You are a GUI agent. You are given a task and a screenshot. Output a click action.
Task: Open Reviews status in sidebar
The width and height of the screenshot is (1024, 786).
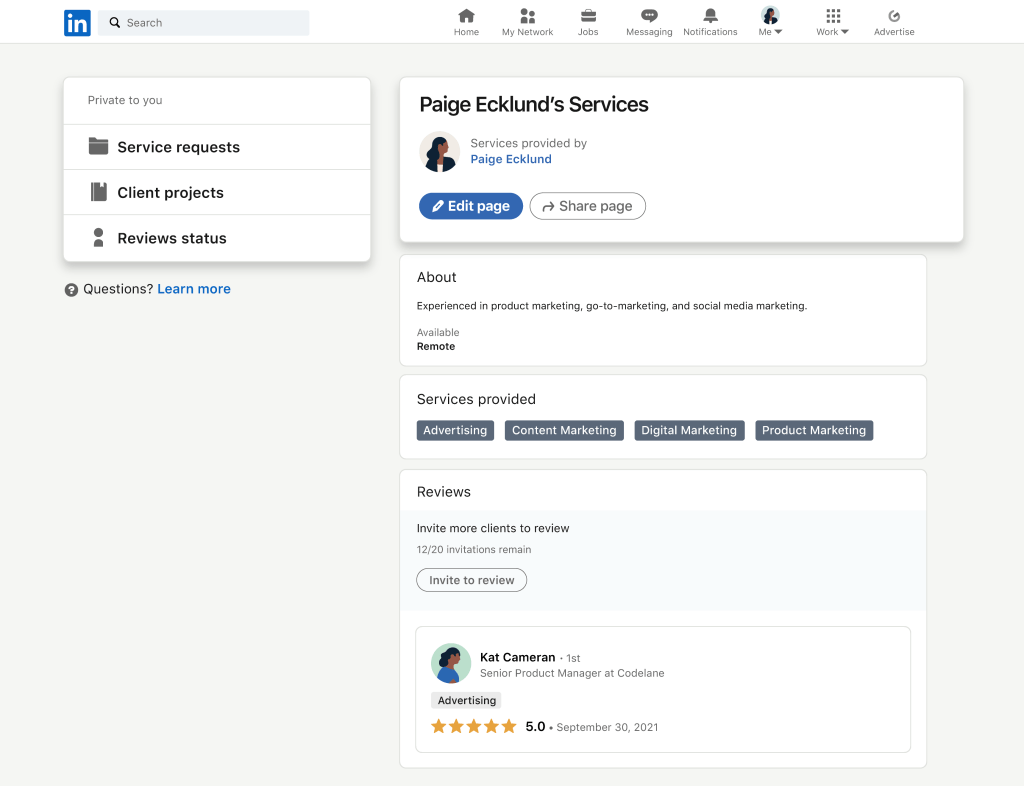click(x=171, y=238)
